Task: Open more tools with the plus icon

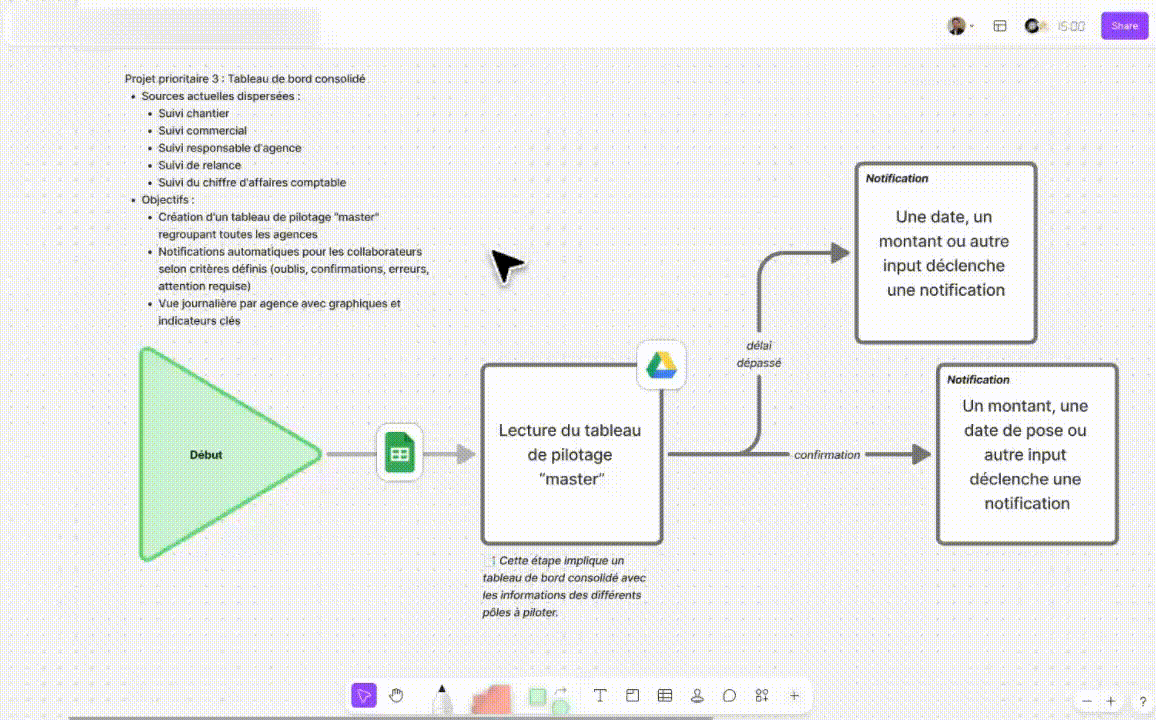Action: (794, 695)
